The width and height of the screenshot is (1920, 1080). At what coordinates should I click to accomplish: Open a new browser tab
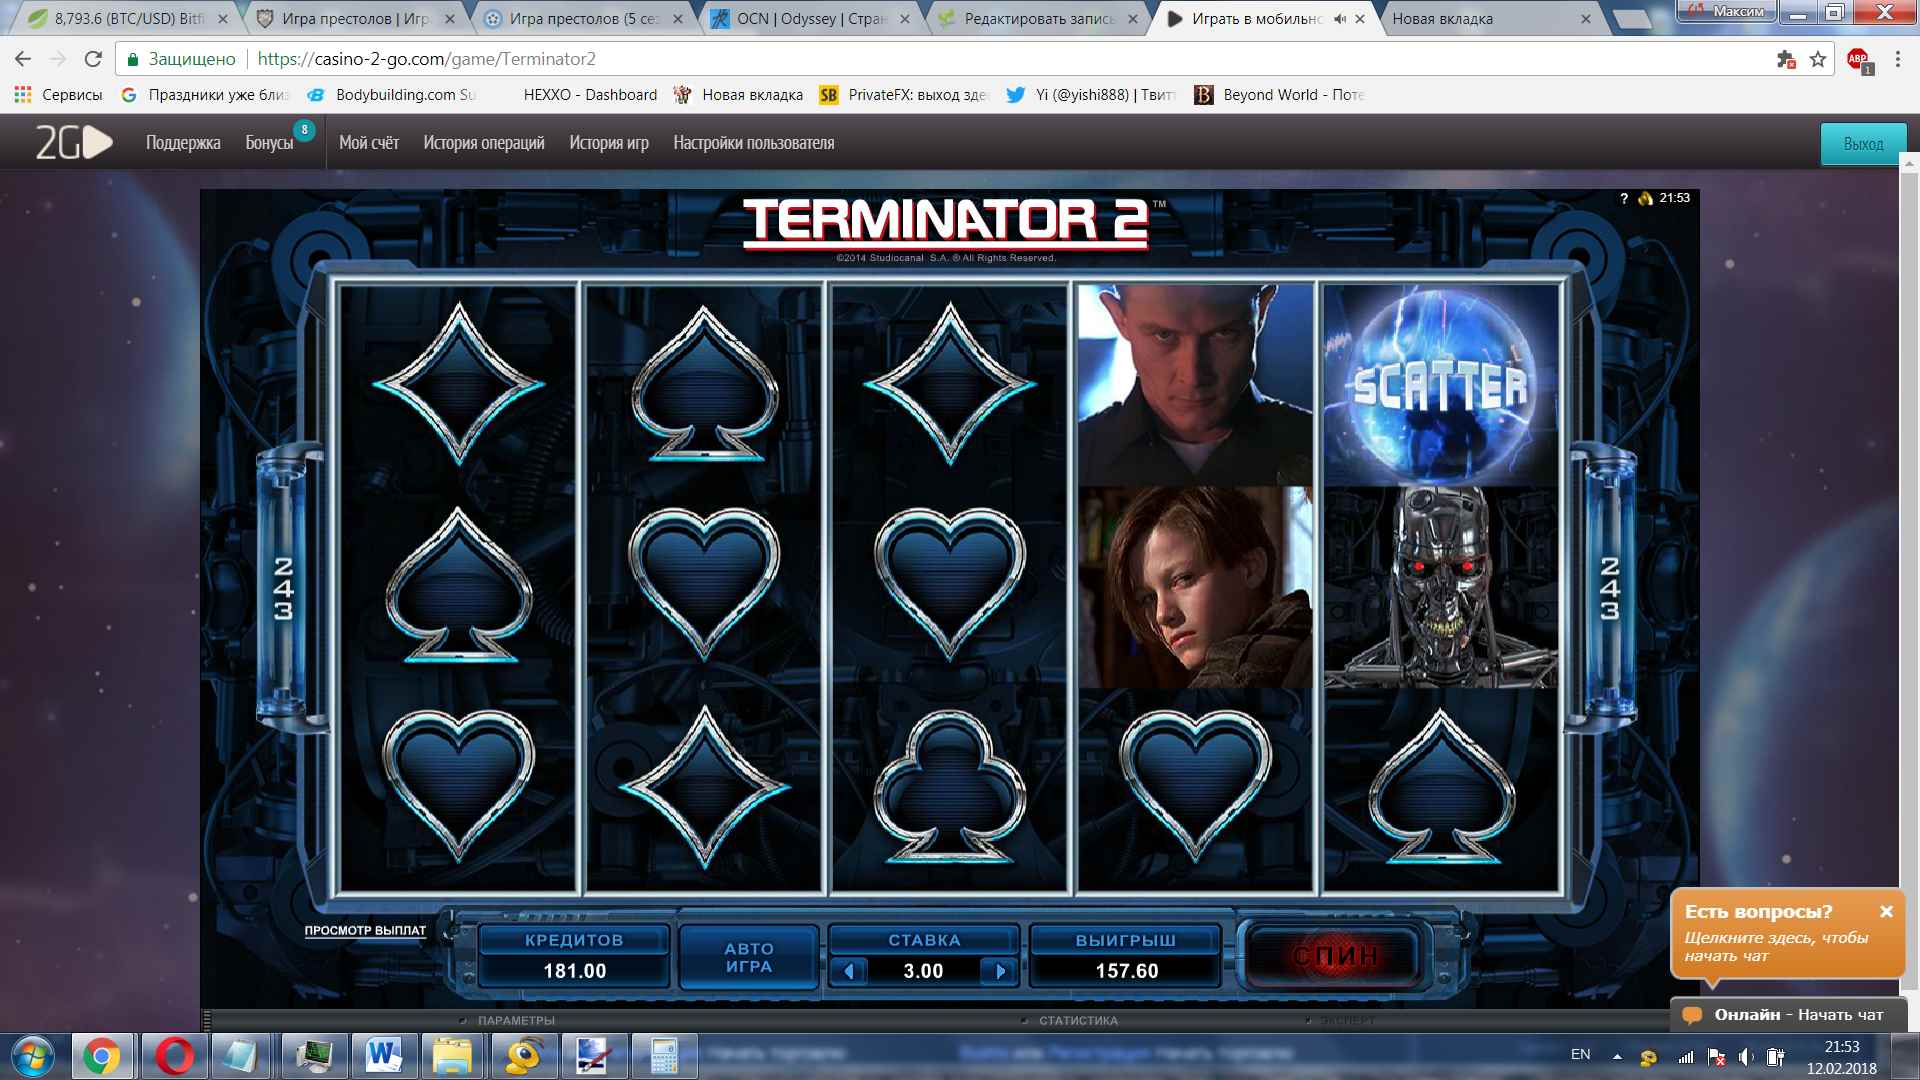1632,19
